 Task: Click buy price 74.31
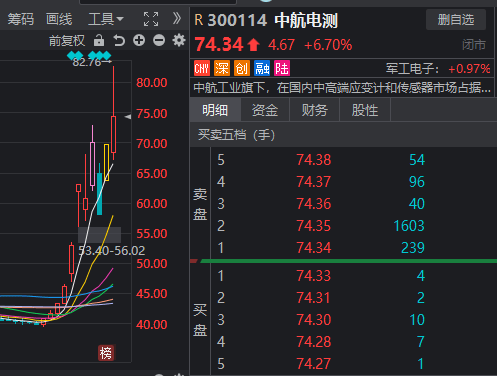314,298
